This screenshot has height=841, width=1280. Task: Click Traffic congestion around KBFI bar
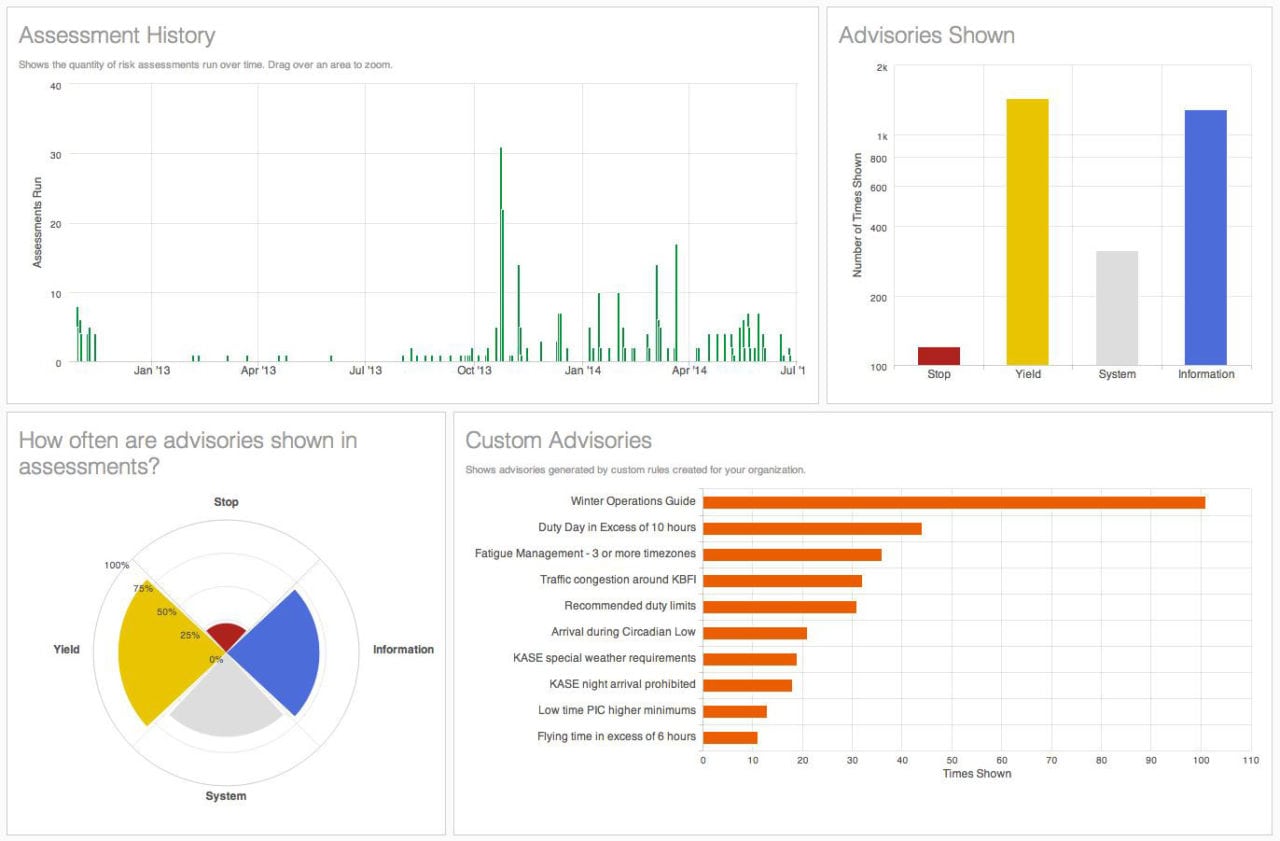click(782, 580)
